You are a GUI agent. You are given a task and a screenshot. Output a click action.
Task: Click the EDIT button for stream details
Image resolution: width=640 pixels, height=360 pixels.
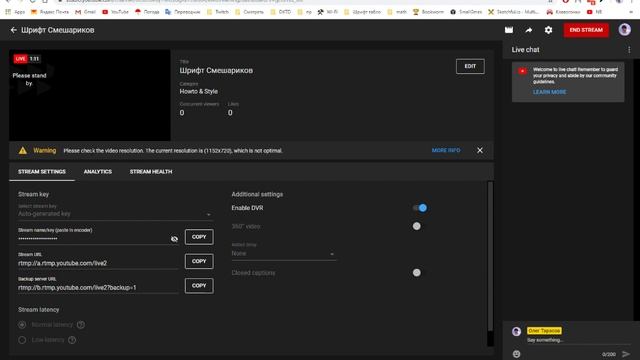point(470,66)
